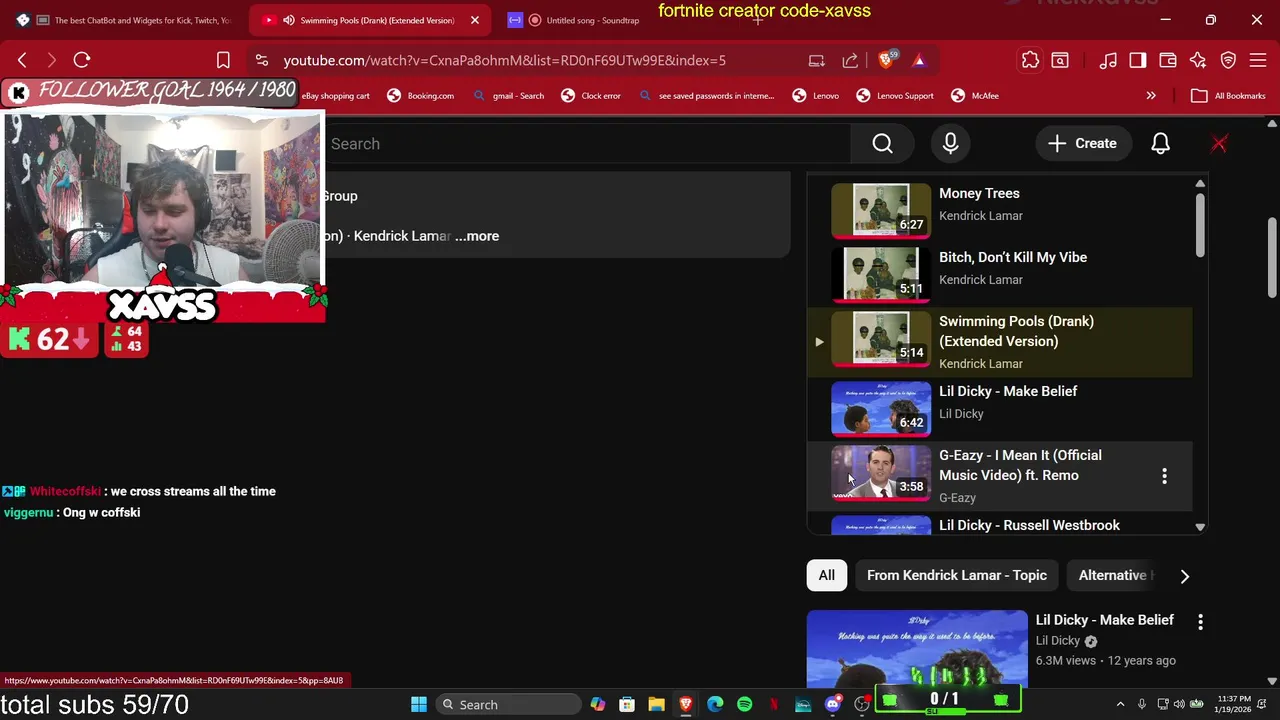Click the browser address bar URL
The image size is (1280, 720).
504,60
